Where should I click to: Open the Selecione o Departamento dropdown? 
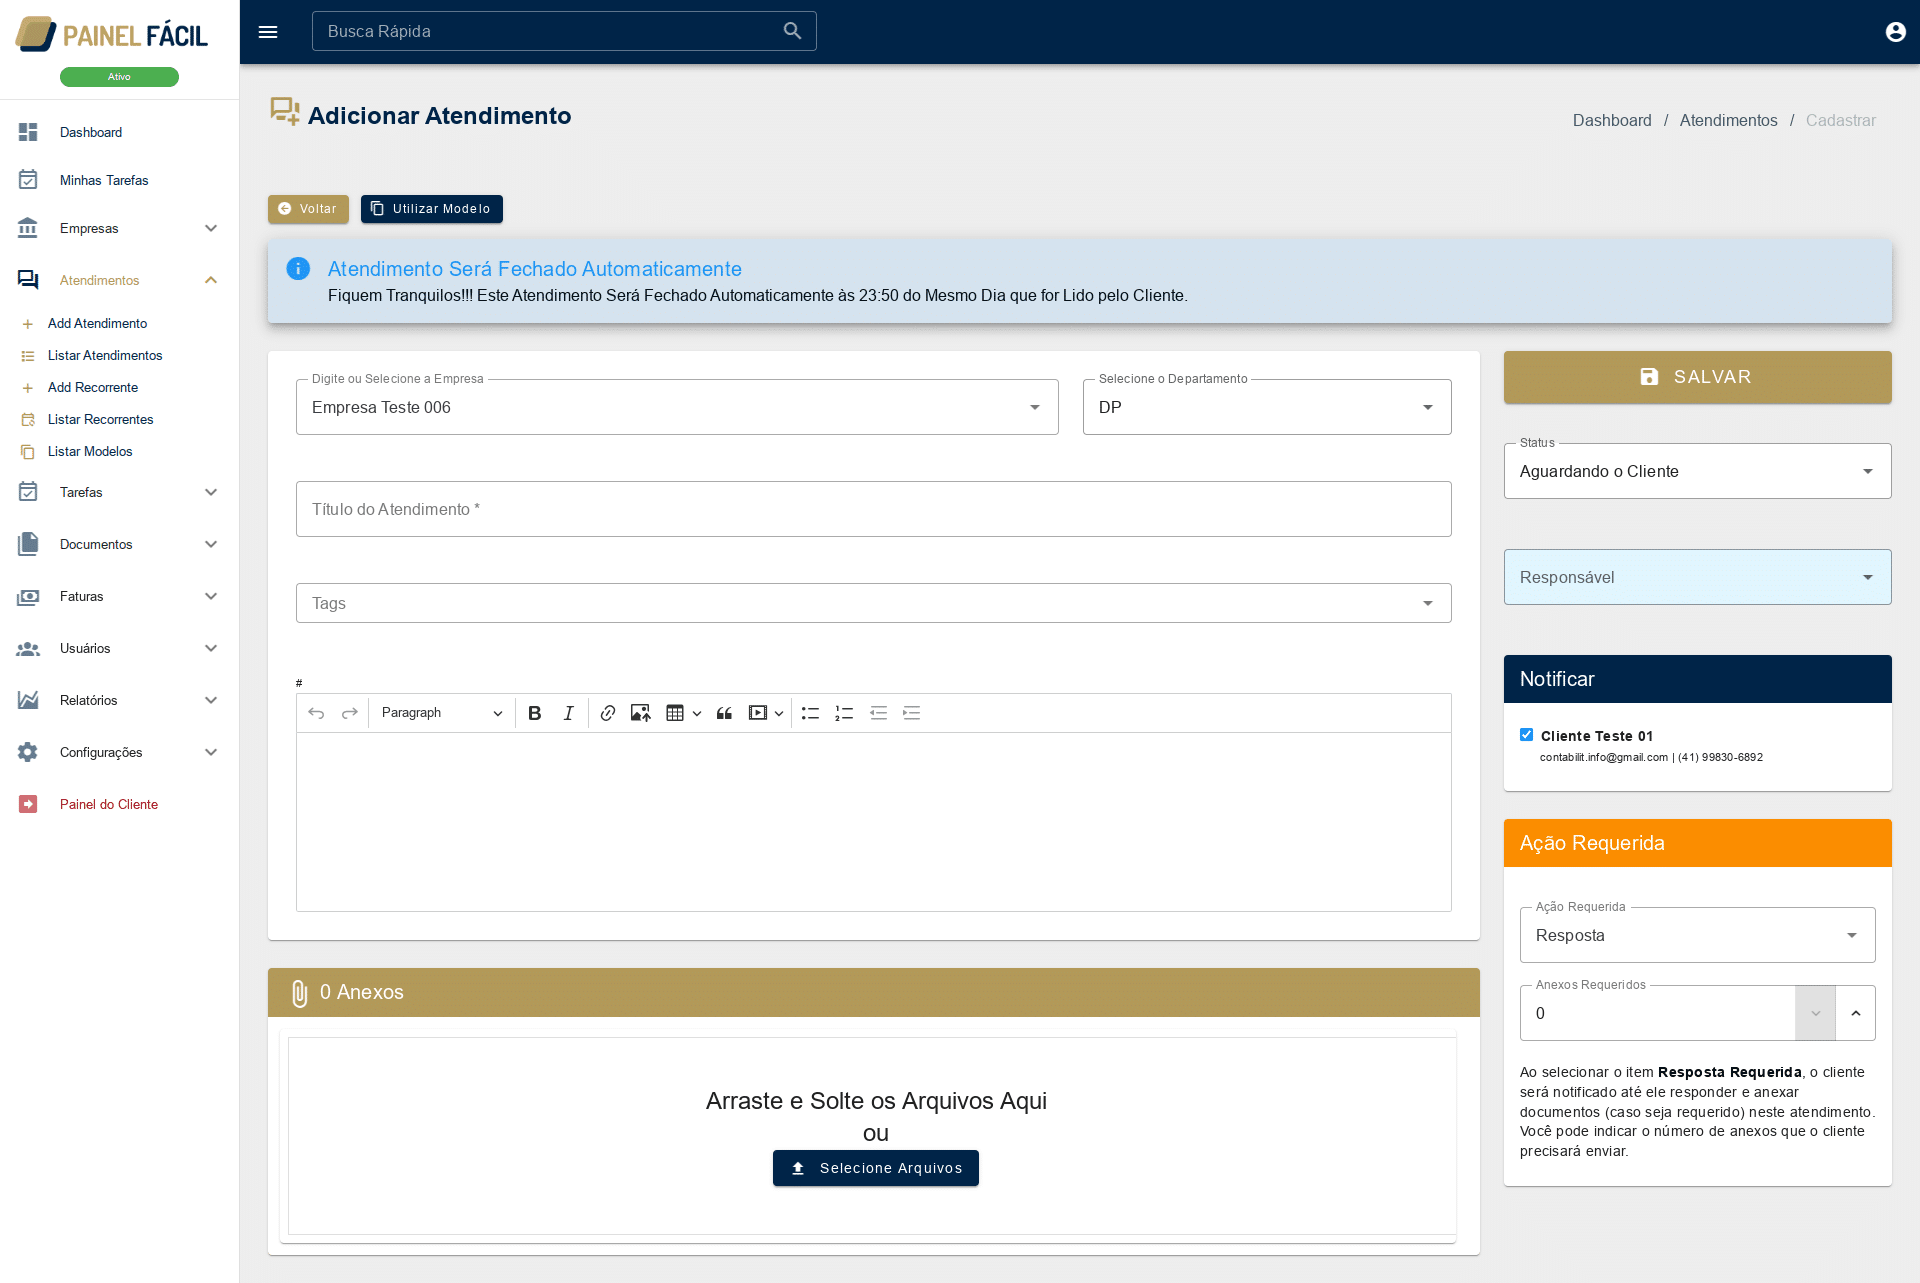coord(1266,407)
